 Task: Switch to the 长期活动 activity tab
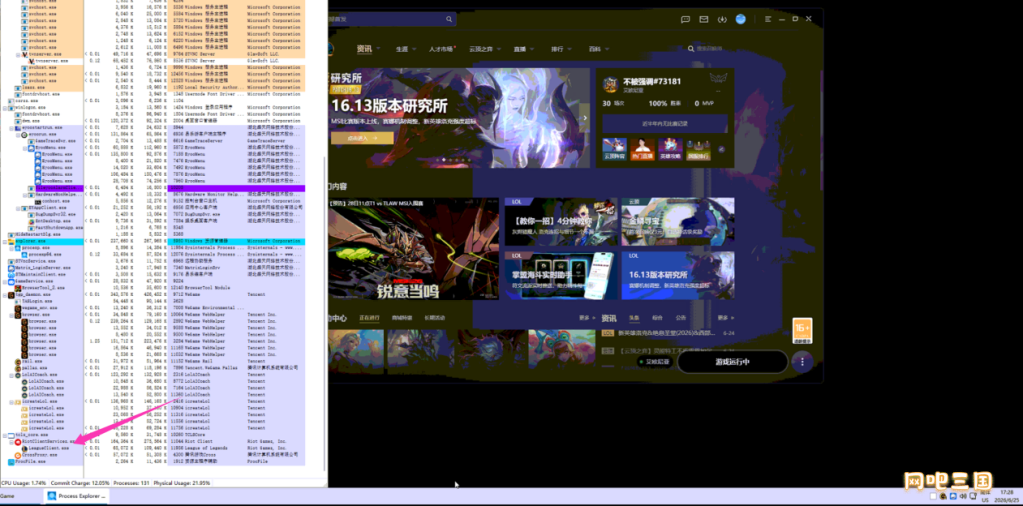coord(435,318)
